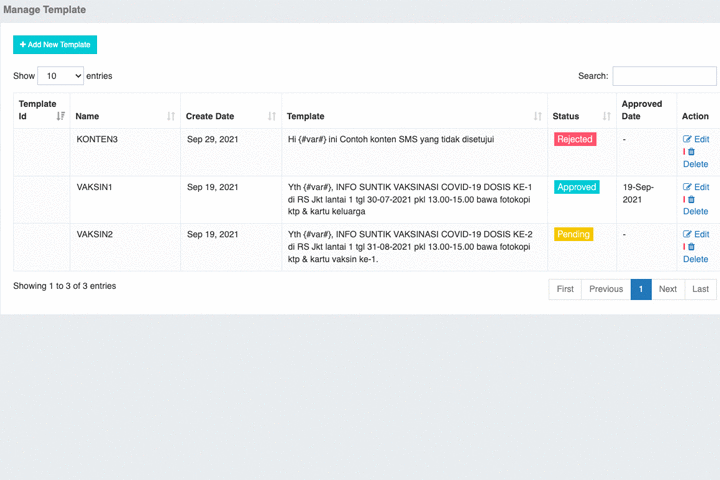The height and width of the screenshot is (480, 720).
Task: Go to First page
Action: coord(565,289)
